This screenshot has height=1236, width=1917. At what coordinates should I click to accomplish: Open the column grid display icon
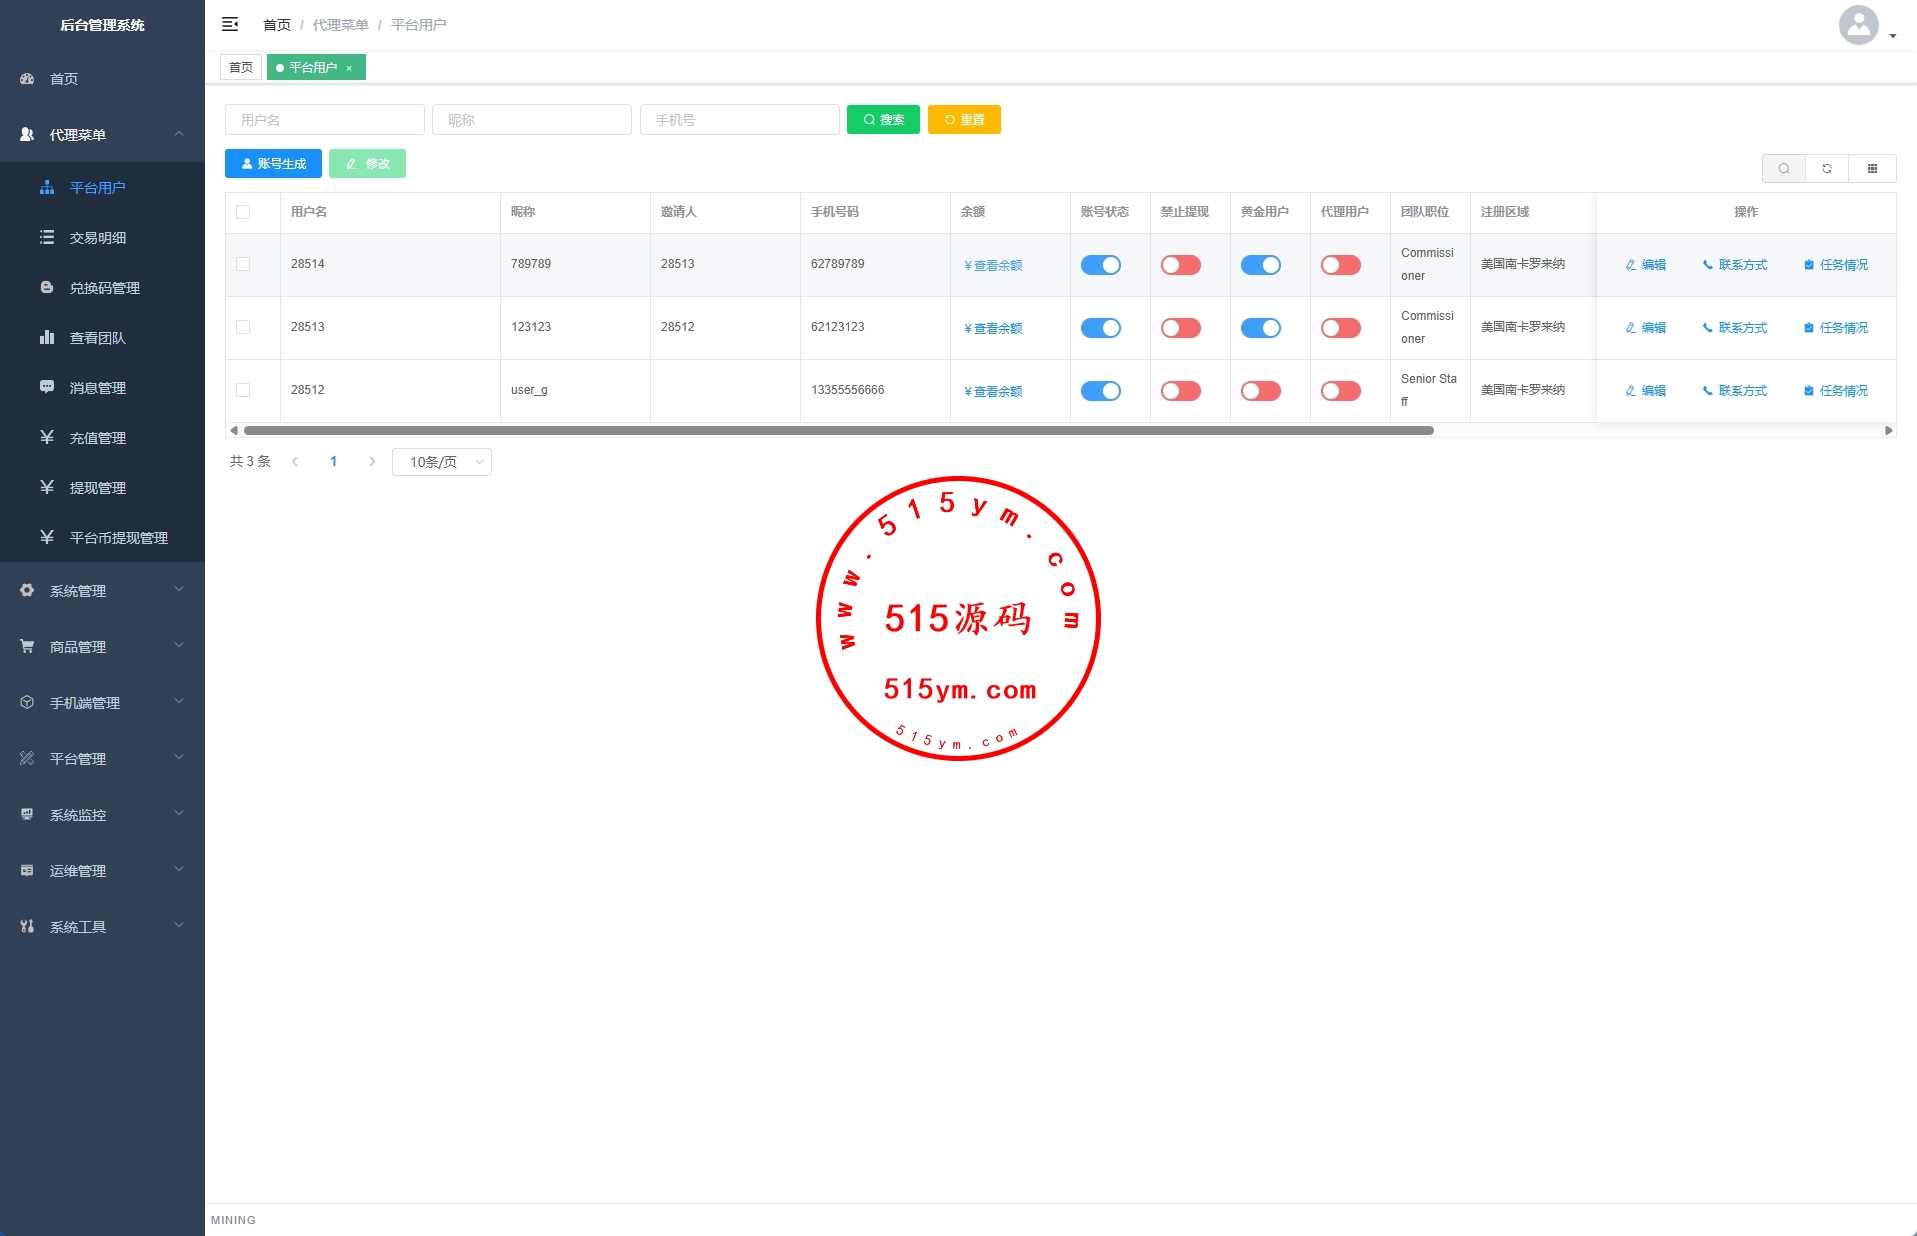1872,168
